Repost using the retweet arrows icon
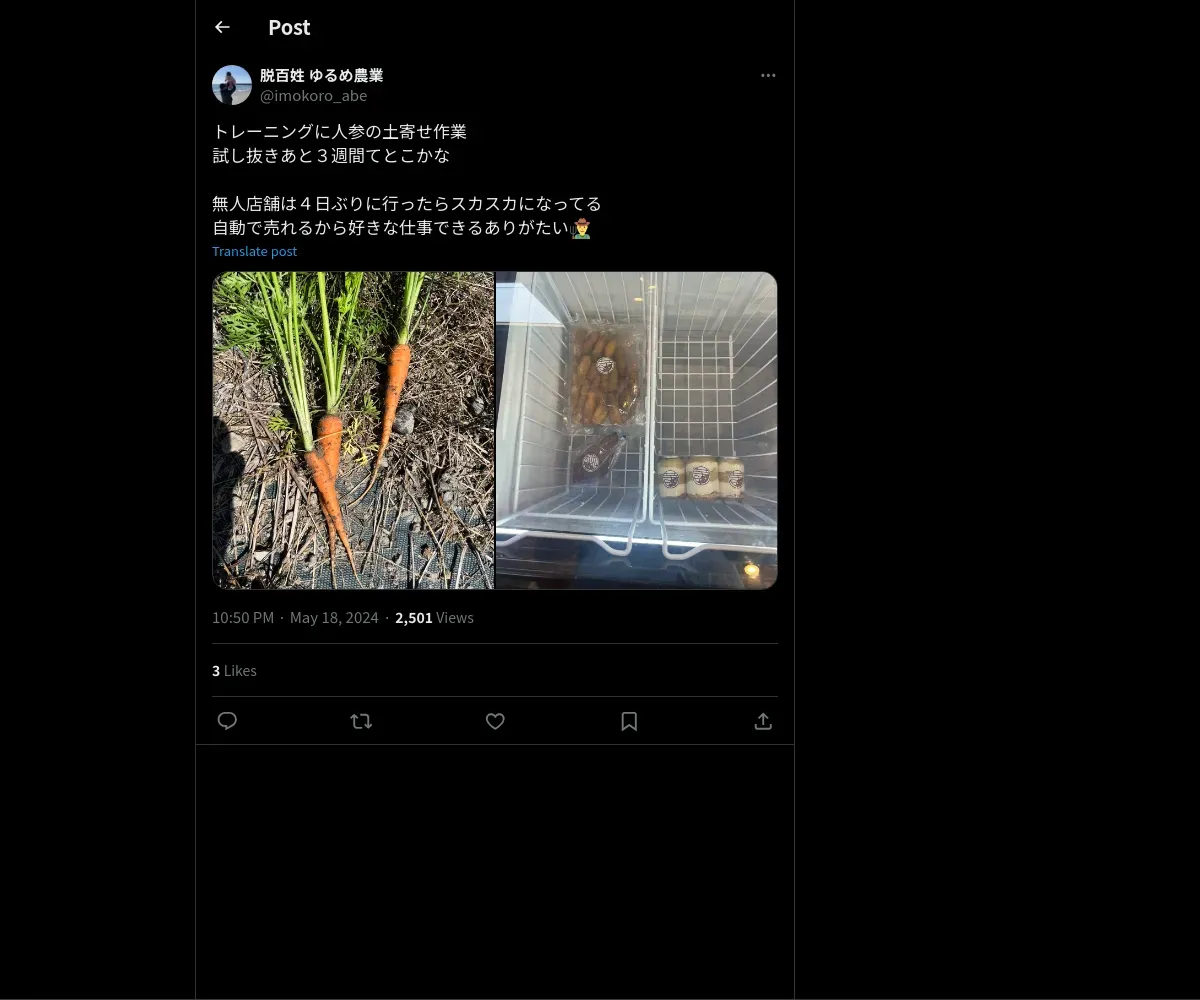The image size is (1200, 1000). coord(361,721)
